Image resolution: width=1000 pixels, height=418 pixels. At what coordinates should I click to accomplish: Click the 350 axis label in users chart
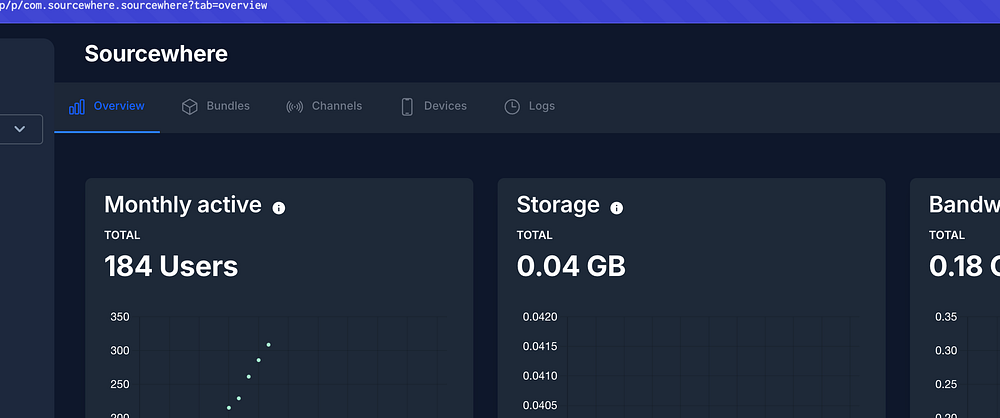tap(120, 317)
